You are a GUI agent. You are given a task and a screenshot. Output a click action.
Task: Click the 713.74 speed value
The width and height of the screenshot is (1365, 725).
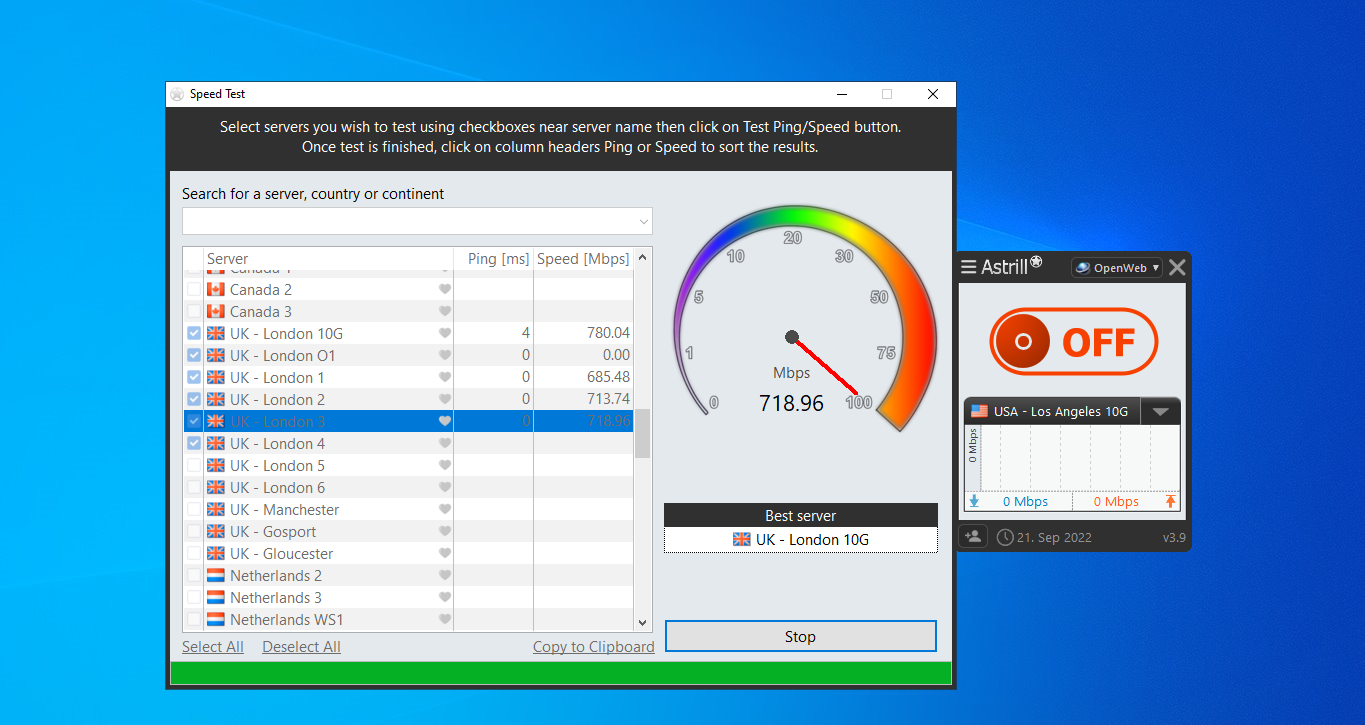pyautogui.click(x=608, y=400)
